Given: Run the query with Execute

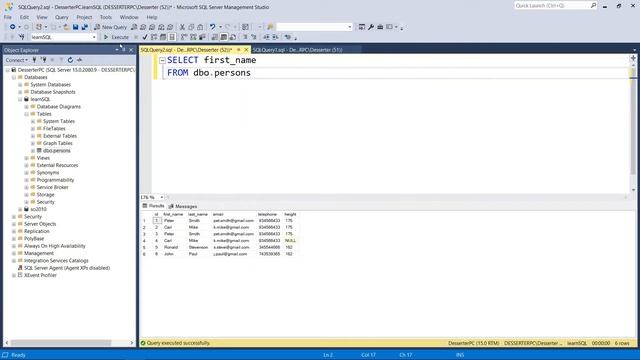Looking at the screenshot, I should tap(116, 37).
